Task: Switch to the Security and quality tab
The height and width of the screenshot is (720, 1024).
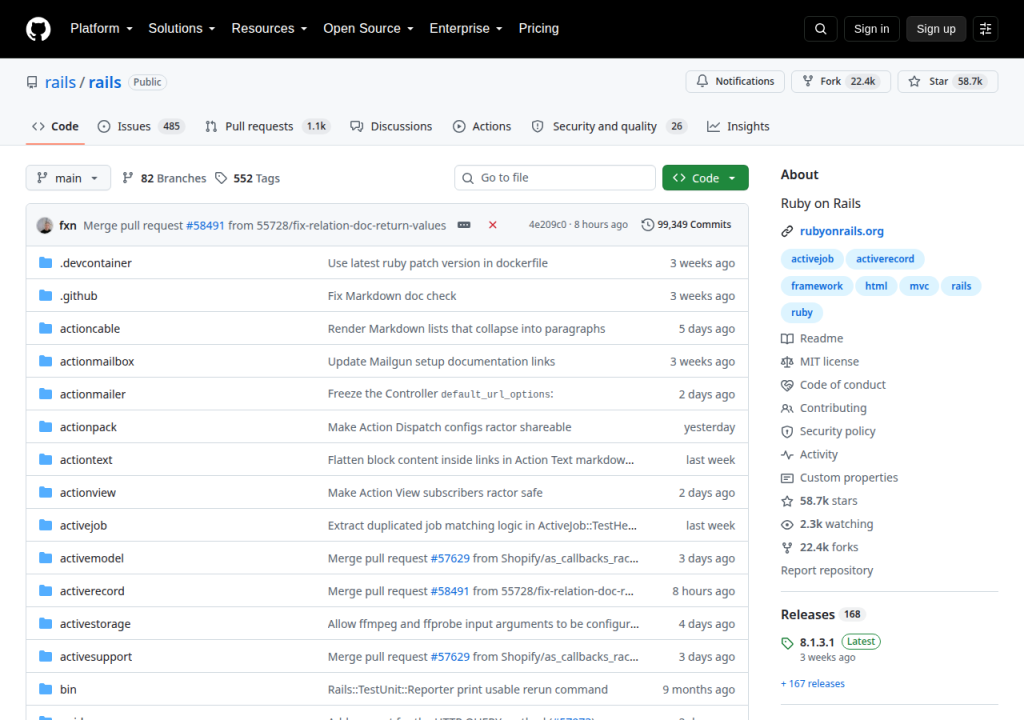Action: [609, 127]
